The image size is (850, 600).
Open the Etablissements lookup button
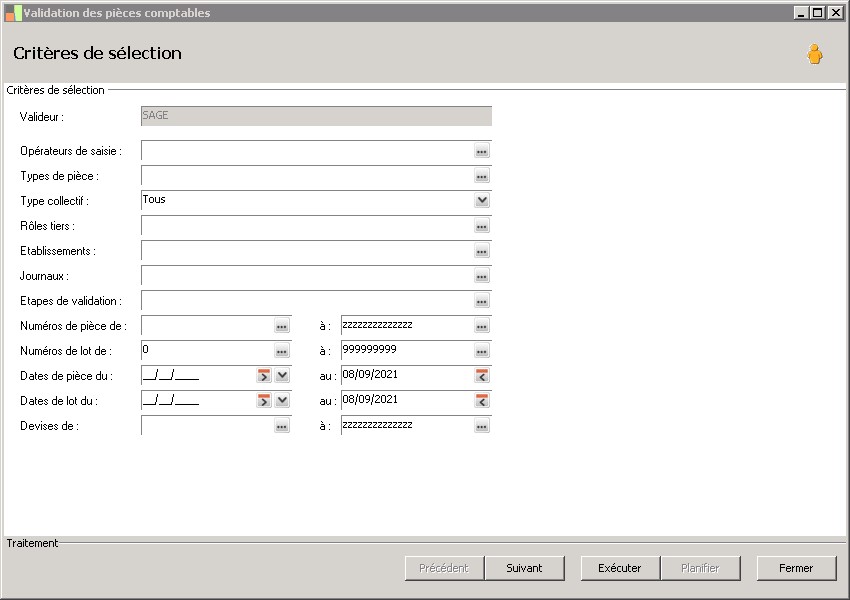481,251
